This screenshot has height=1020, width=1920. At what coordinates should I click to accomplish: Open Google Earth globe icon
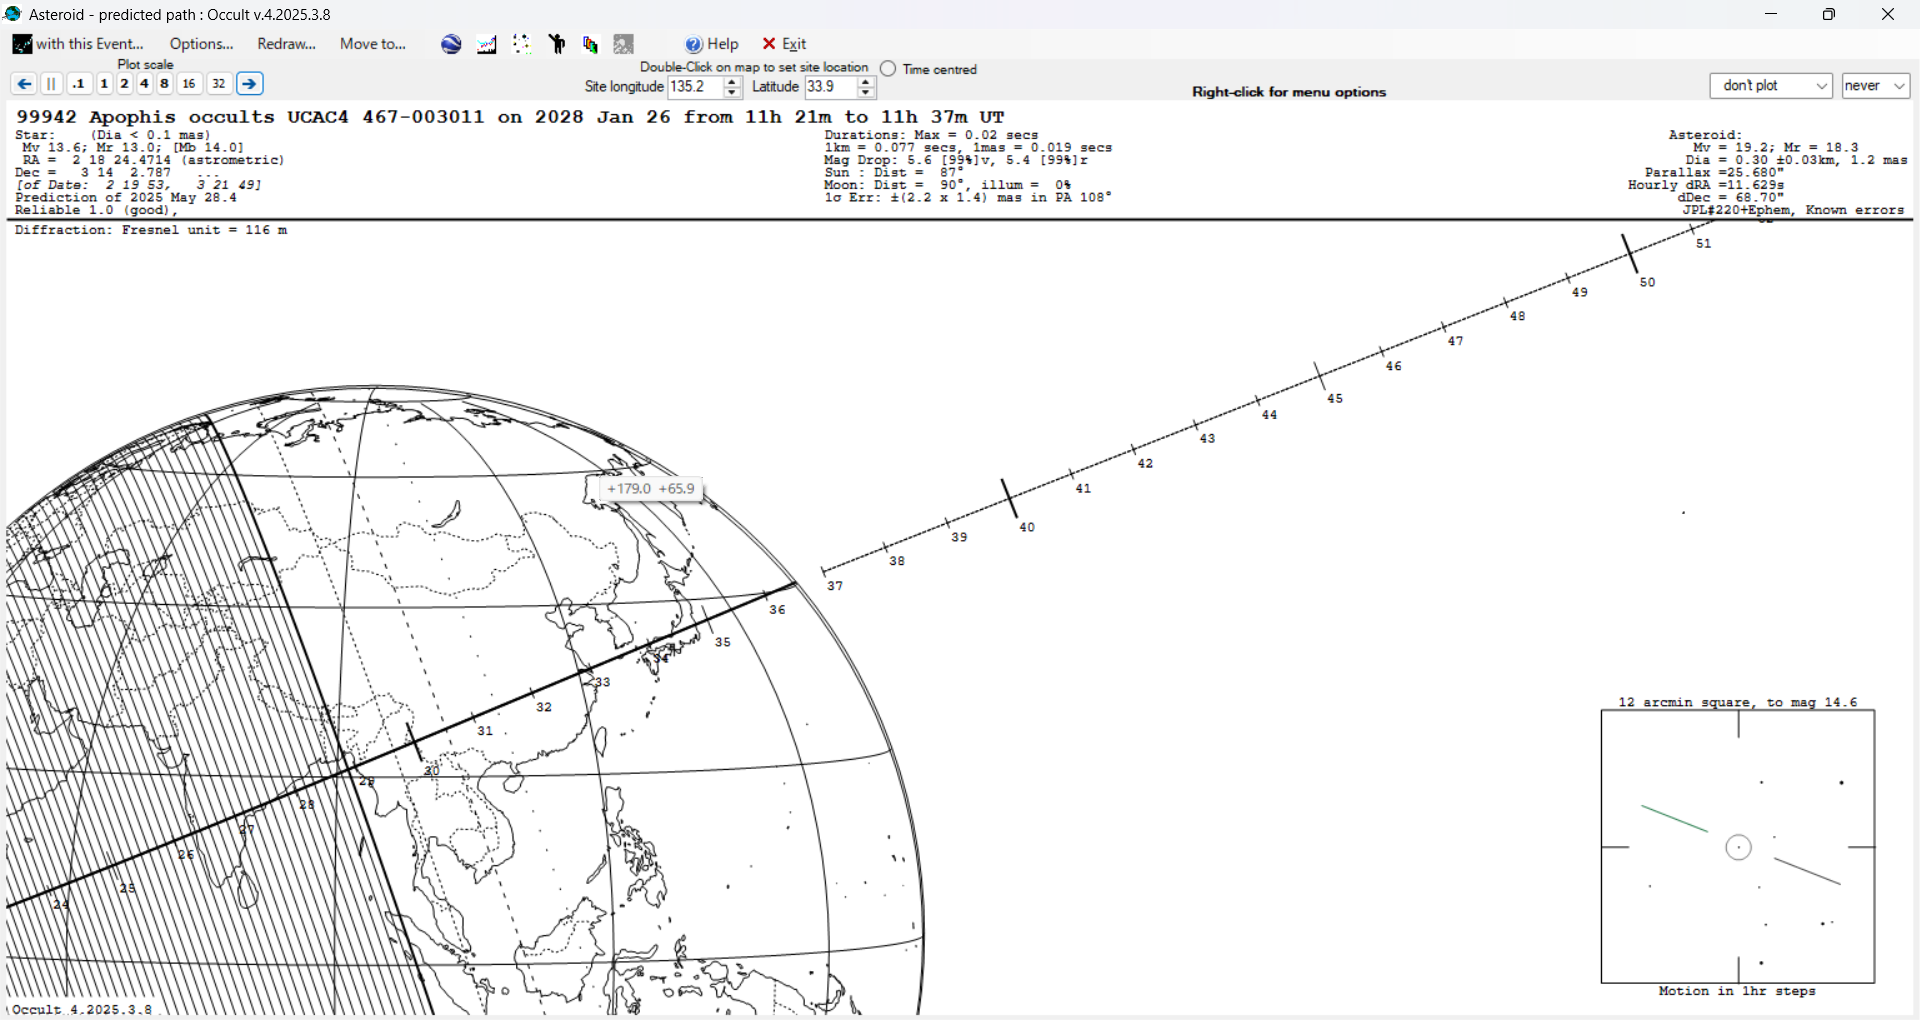click(x=451, y=44)
